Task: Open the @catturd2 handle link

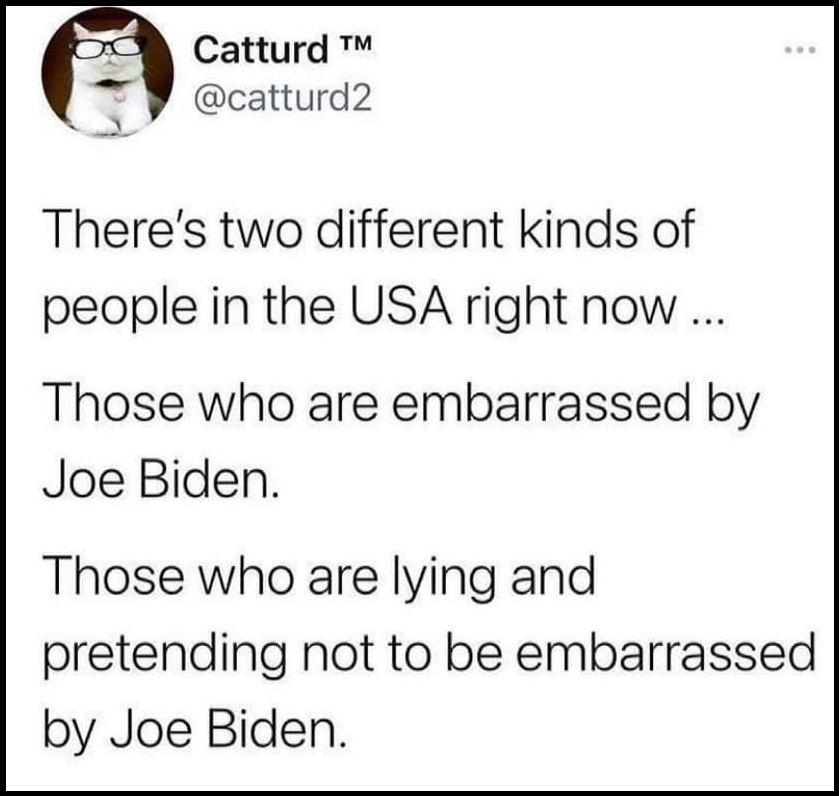Action: point(283,98)
